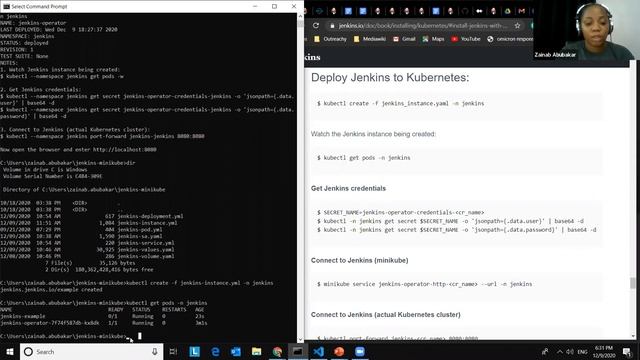Open the People icon in the system tray

point(545,351)
